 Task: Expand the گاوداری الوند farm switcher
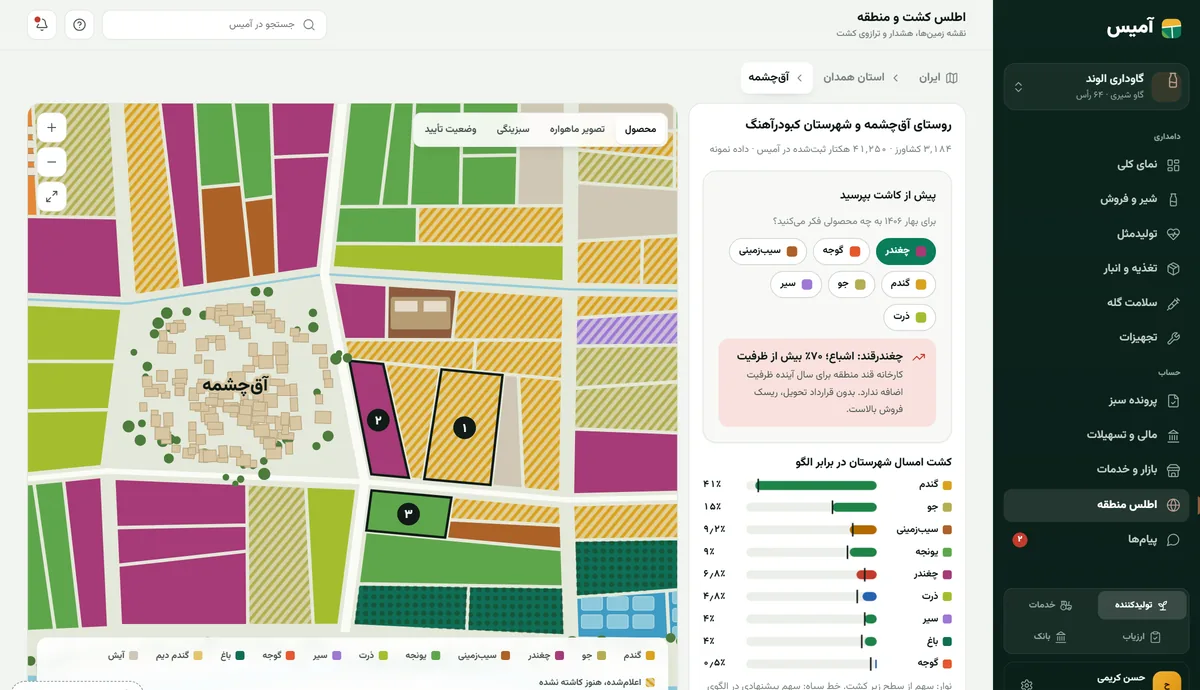[1097, 86]
